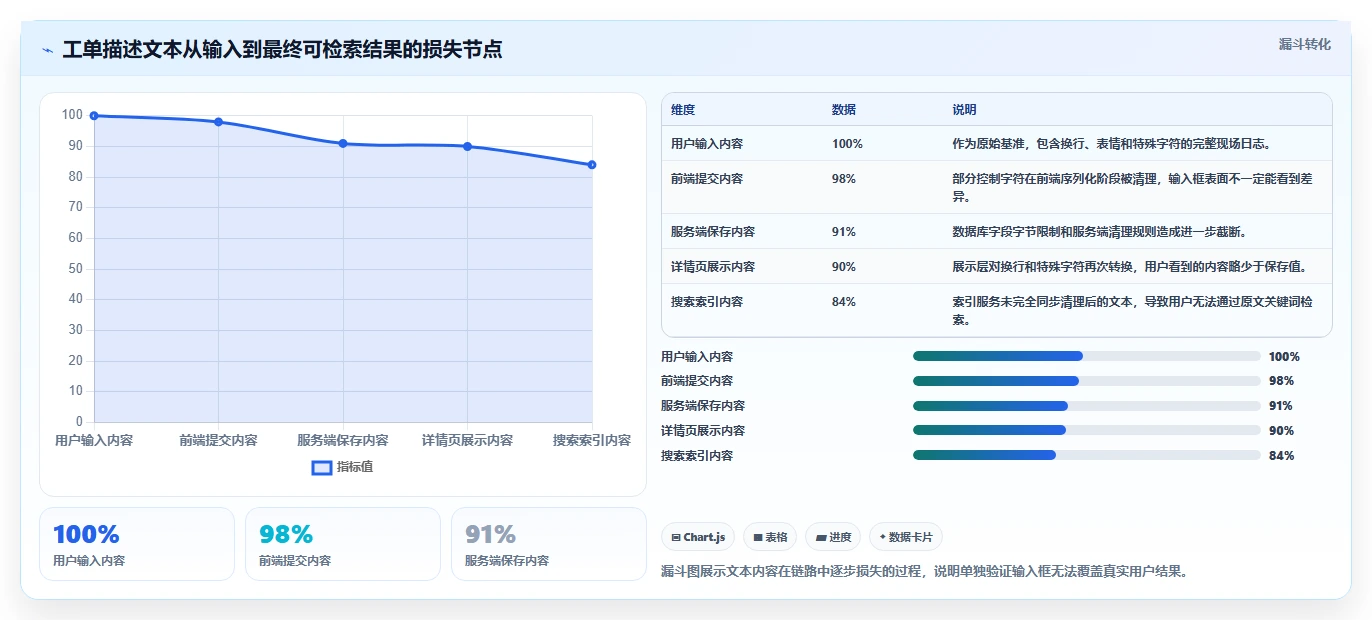The image size is (1372, 620).
Task: Click the 维度 table column header
Action: (x=683, y=110)
